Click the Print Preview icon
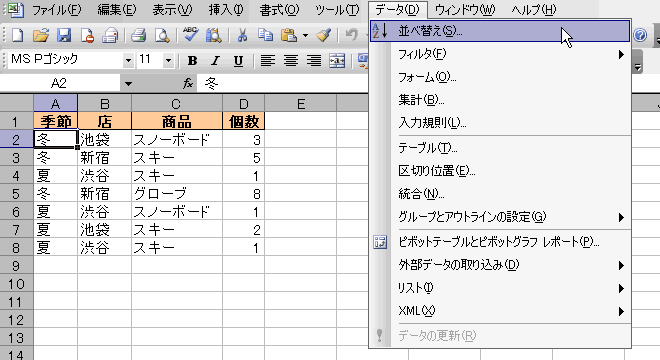This screenshot has height=360, width=660. (162, 35)
